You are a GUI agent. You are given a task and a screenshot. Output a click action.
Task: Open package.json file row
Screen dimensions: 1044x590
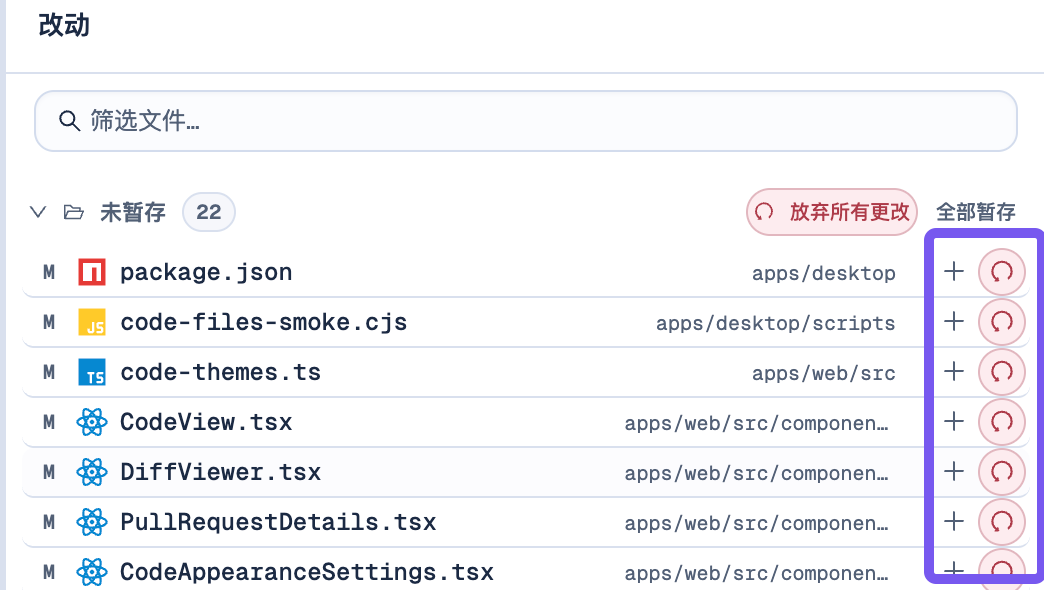pos(526,272)
